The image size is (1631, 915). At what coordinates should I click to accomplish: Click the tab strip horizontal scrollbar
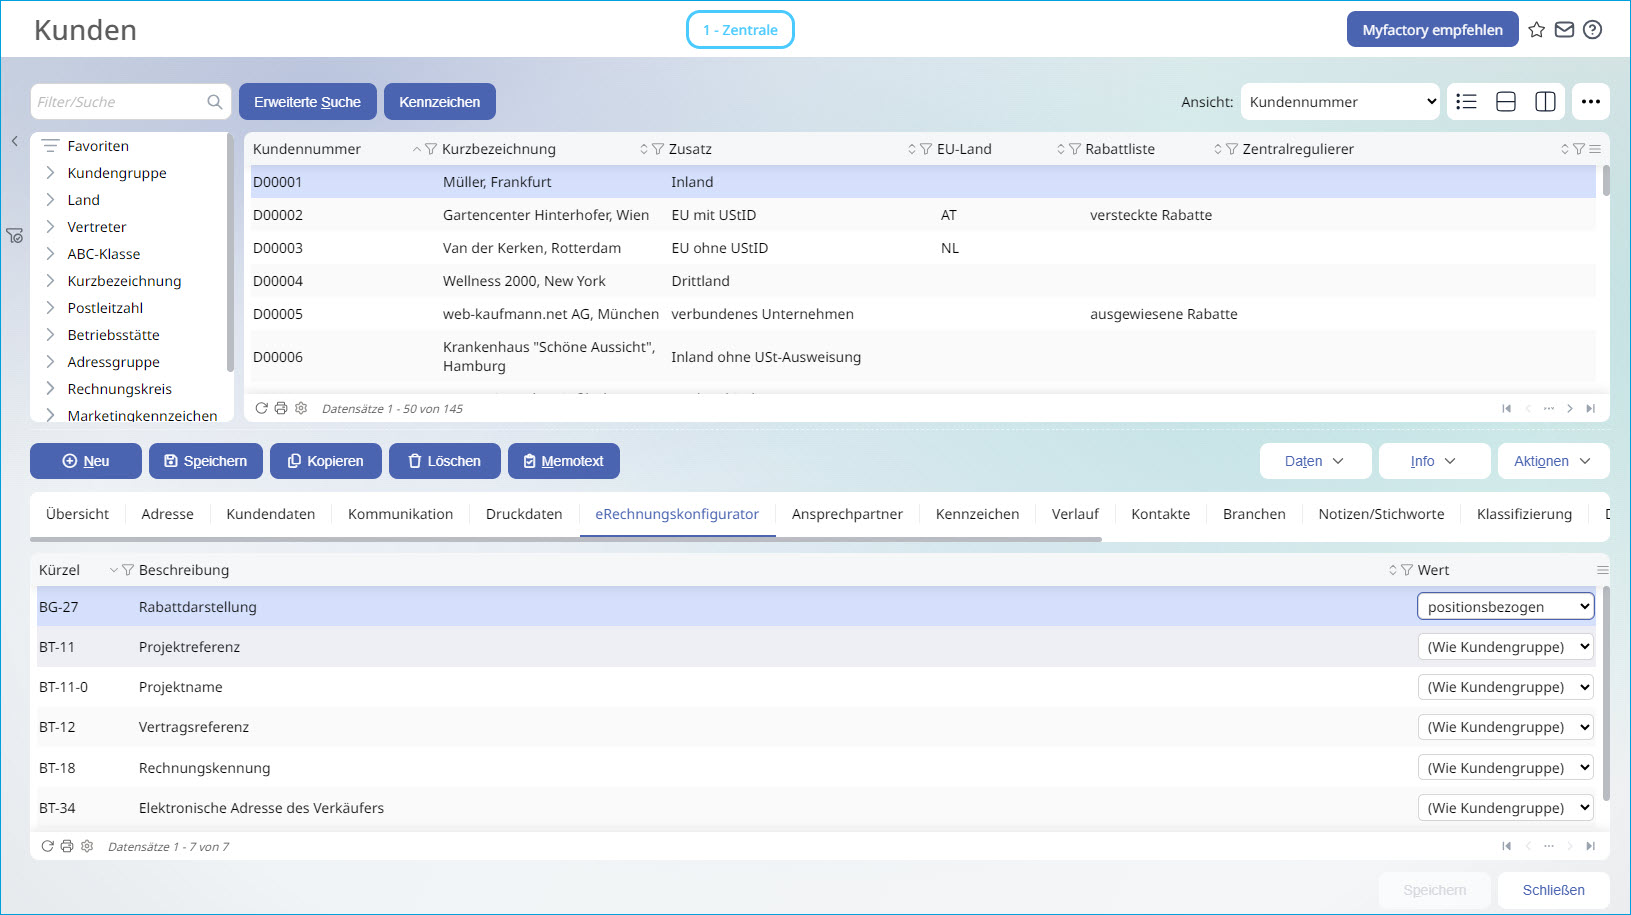[566, 540]
